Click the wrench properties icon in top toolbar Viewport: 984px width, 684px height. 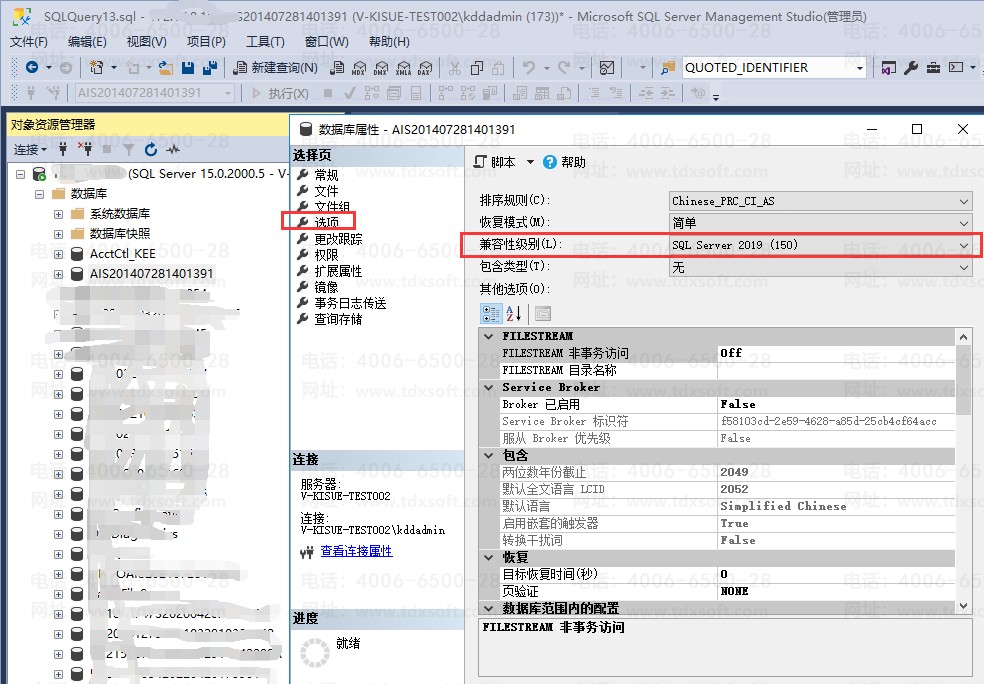coord(911,68)
